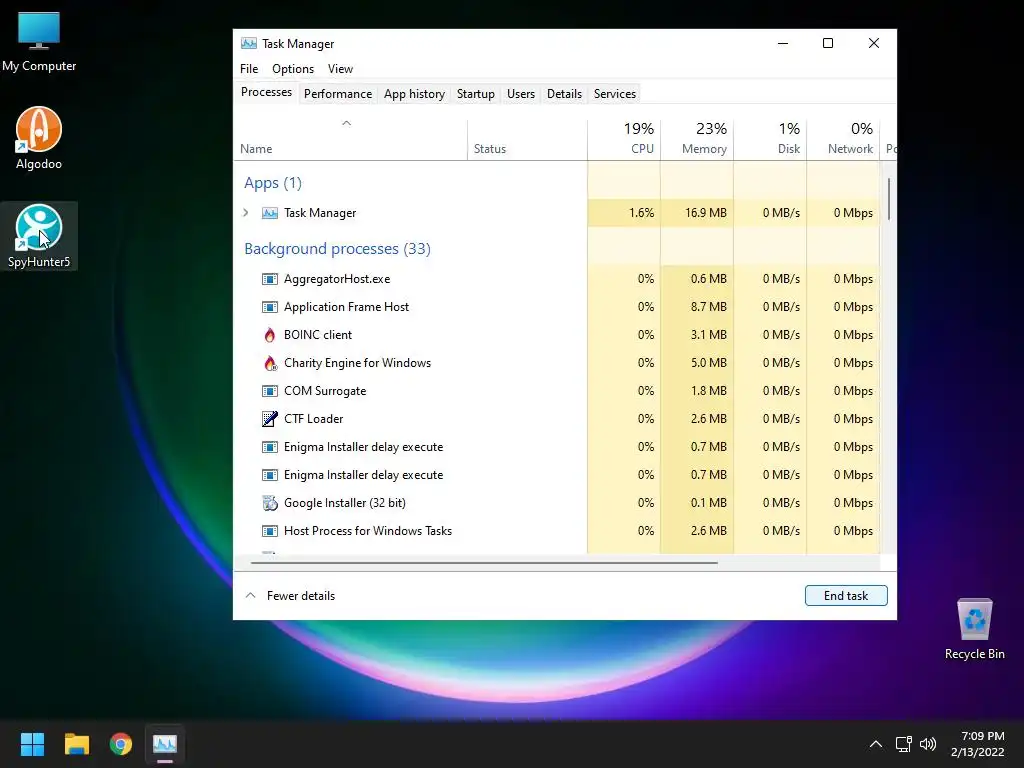Click the End task button
The image size is (1024, 768).
[x=846, y=596]
